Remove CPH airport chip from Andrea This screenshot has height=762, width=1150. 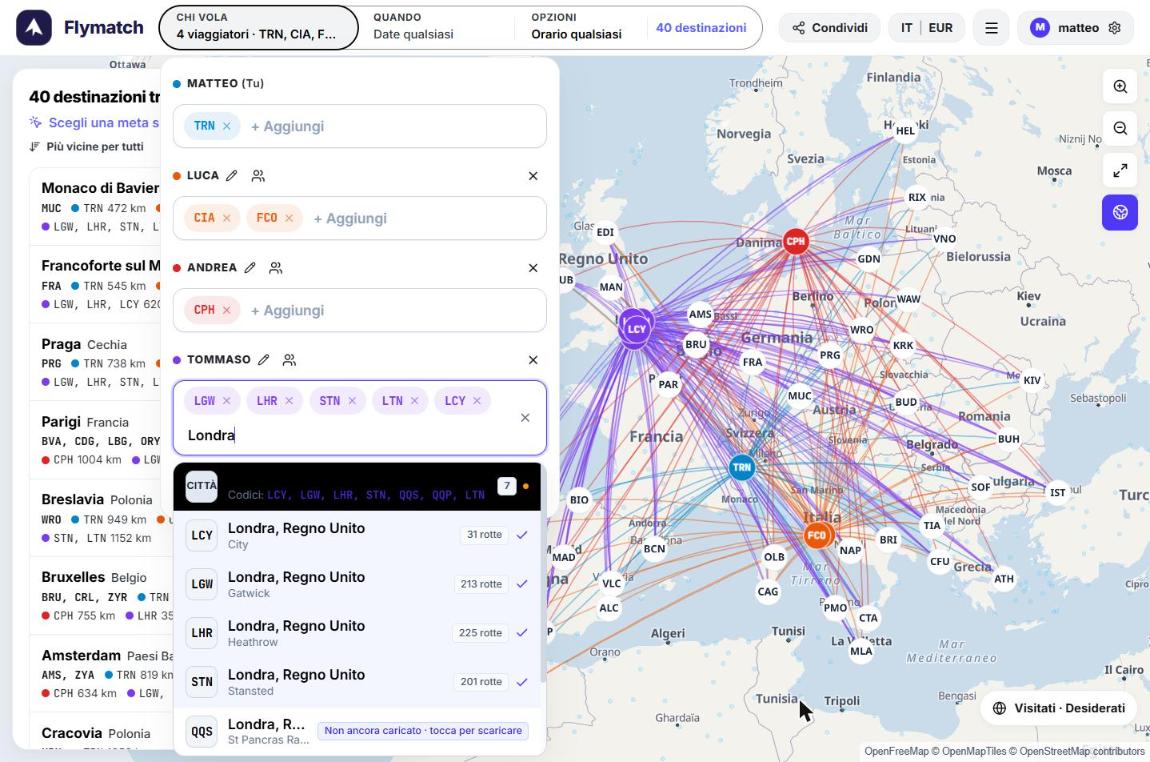pyautogui.click(x=227, y=310)
